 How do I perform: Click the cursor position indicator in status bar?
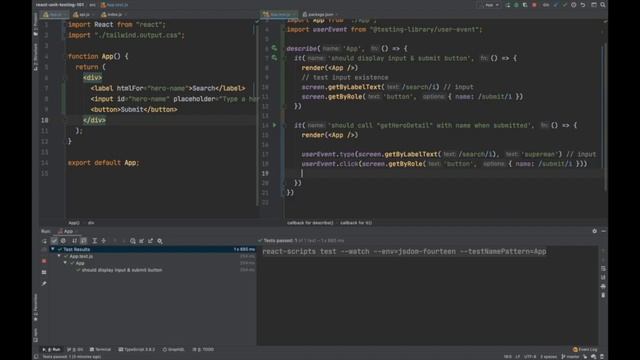(x=507, y=356)
